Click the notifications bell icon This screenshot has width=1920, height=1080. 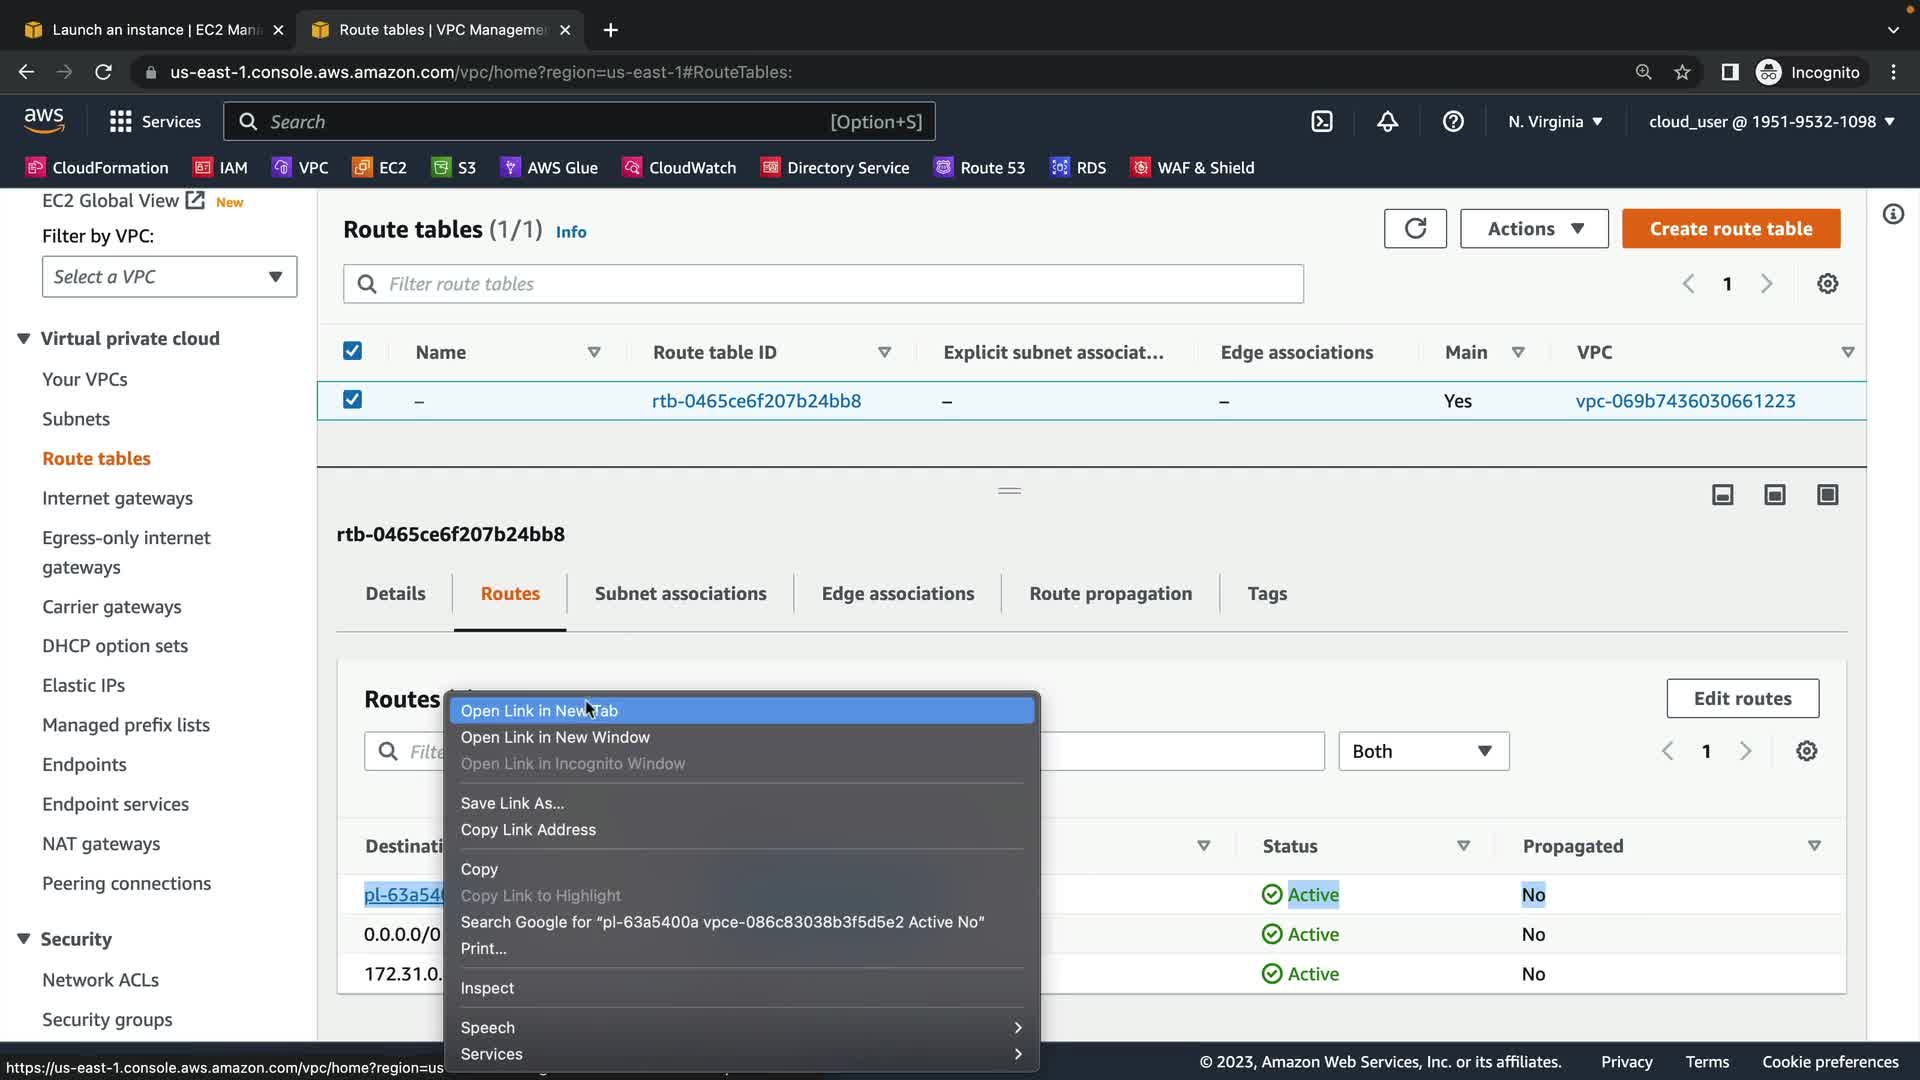pyautogui.click(x=1387, y=121)
